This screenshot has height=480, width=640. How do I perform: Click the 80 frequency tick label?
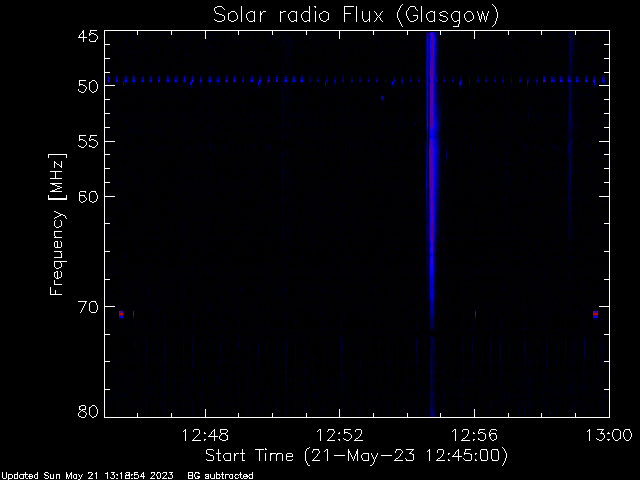click(88, 411)
